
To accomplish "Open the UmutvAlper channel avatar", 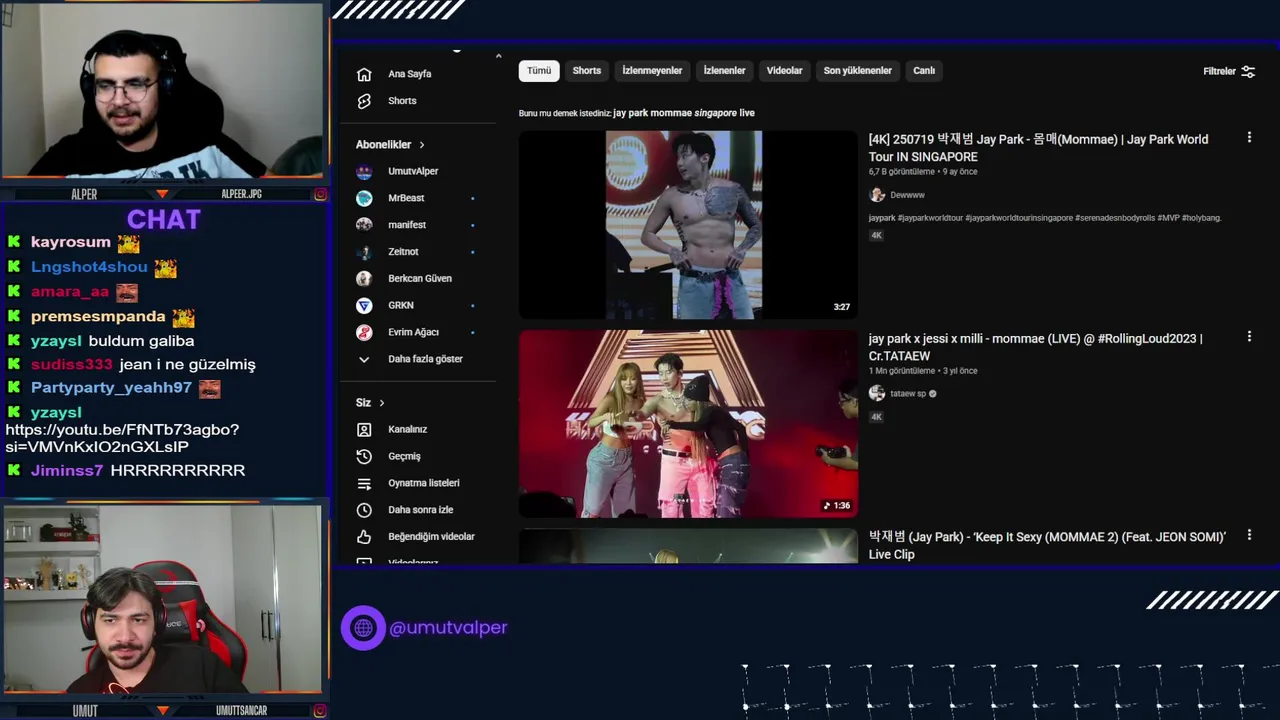I will pos(364,171).
